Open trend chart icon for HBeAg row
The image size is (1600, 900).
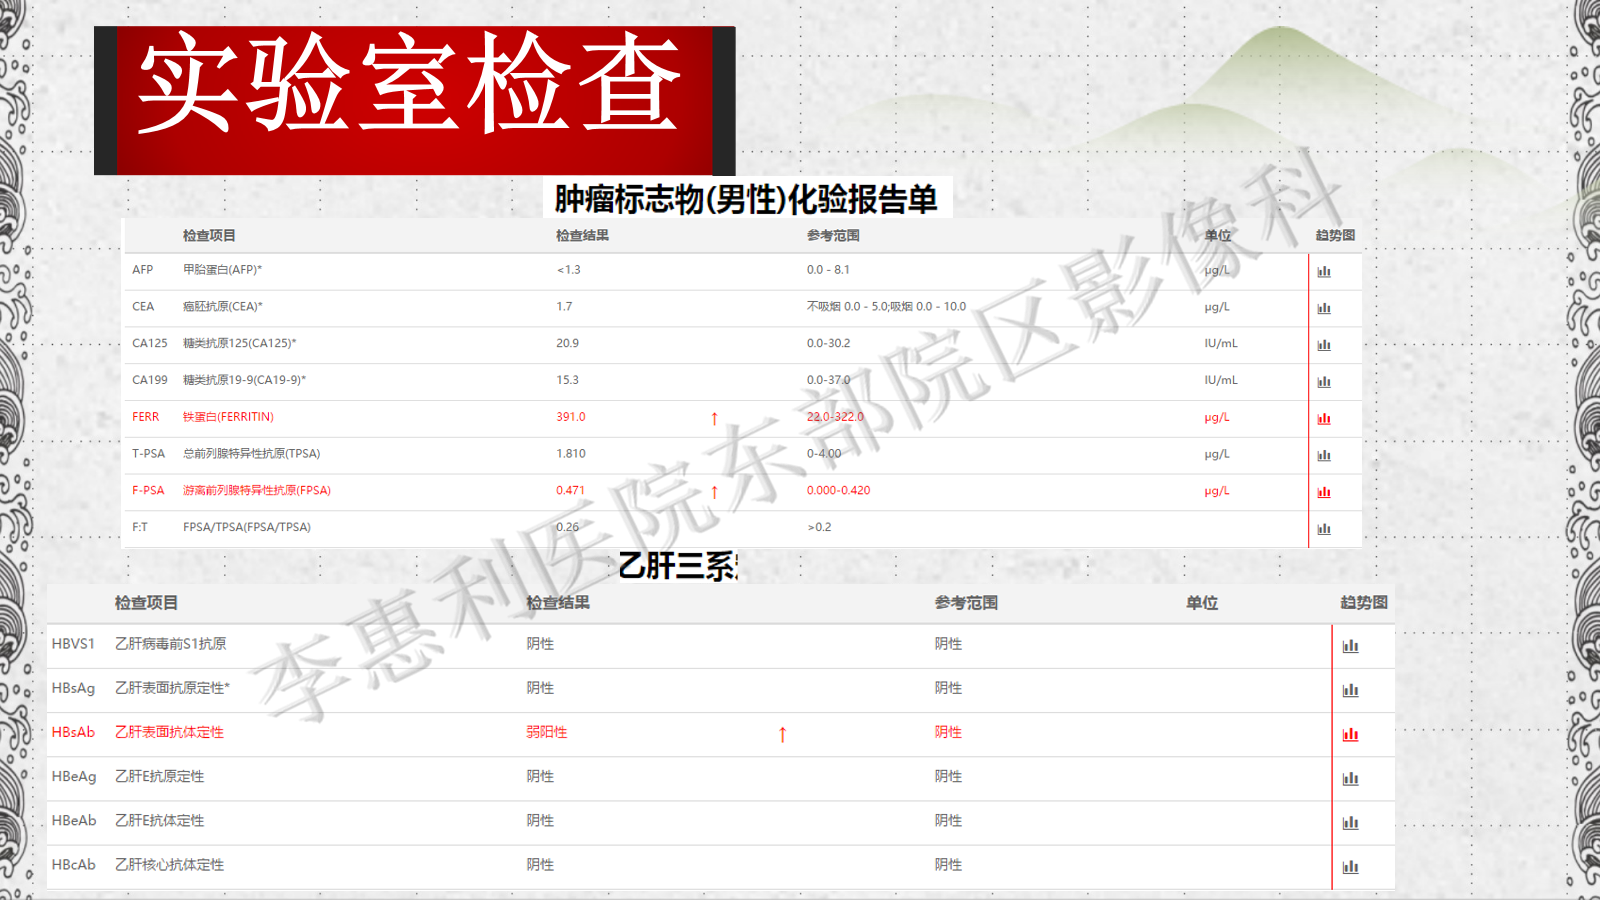pos(1350,778)
